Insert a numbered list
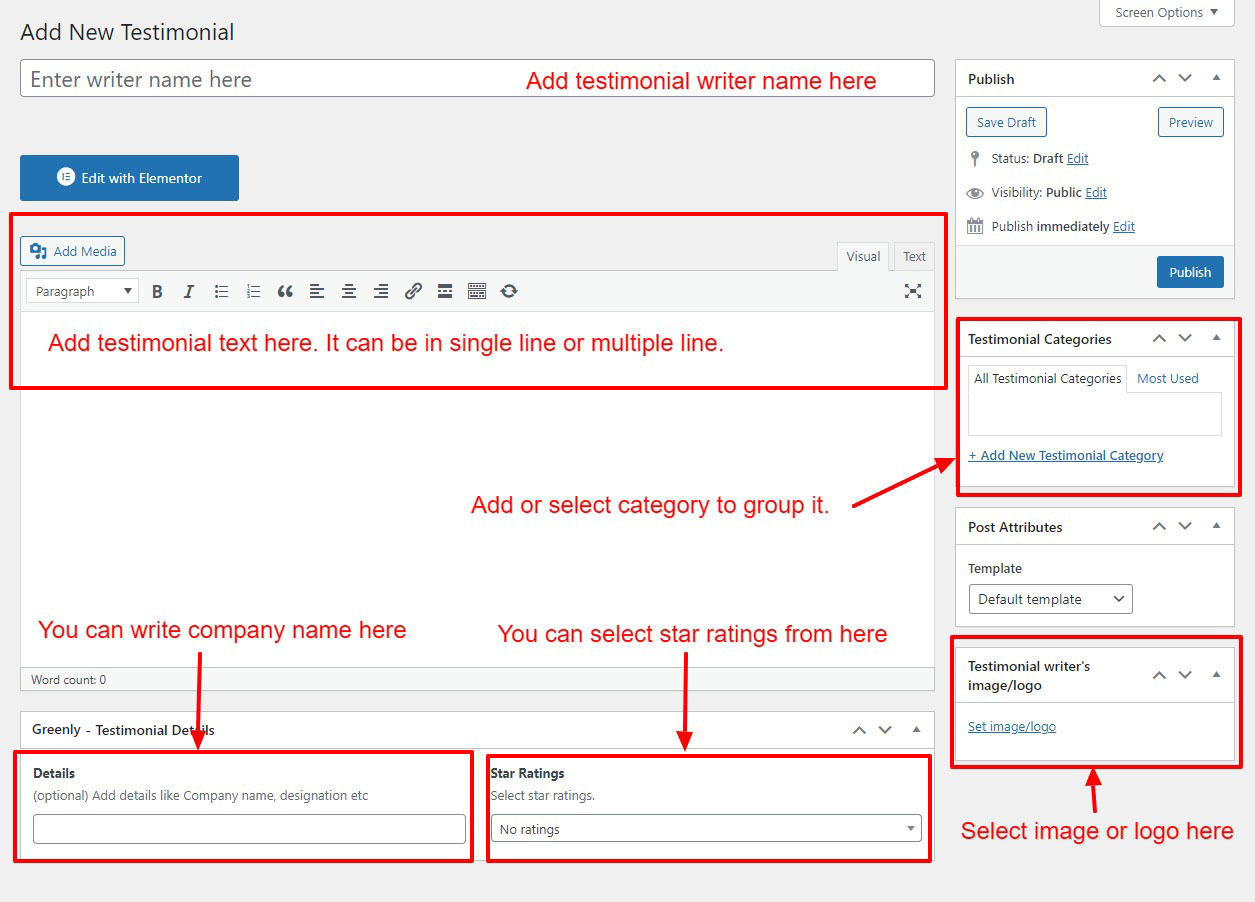The height and width of the screenshot is (902, 1255). tap(253, 291)
